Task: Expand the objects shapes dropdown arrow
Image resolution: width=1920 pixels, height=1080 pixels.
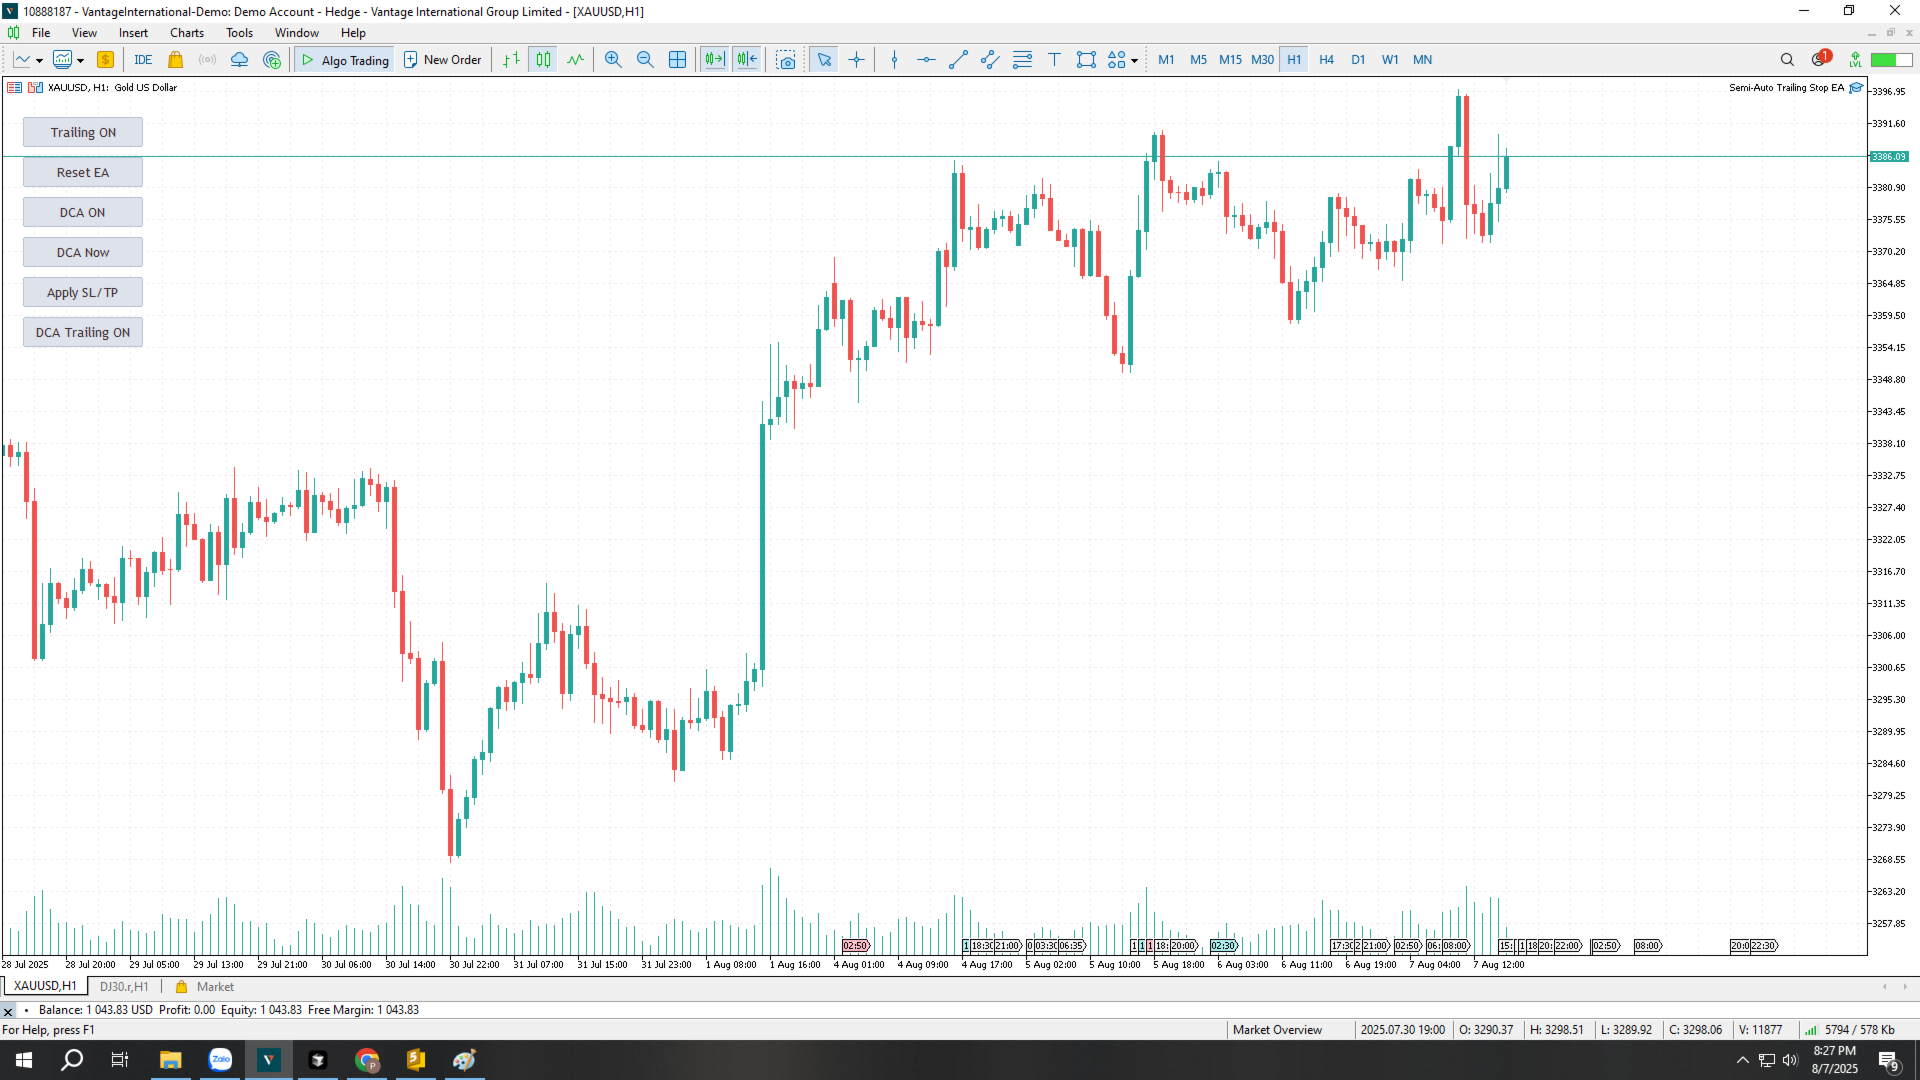Action: coord(1134,61)
